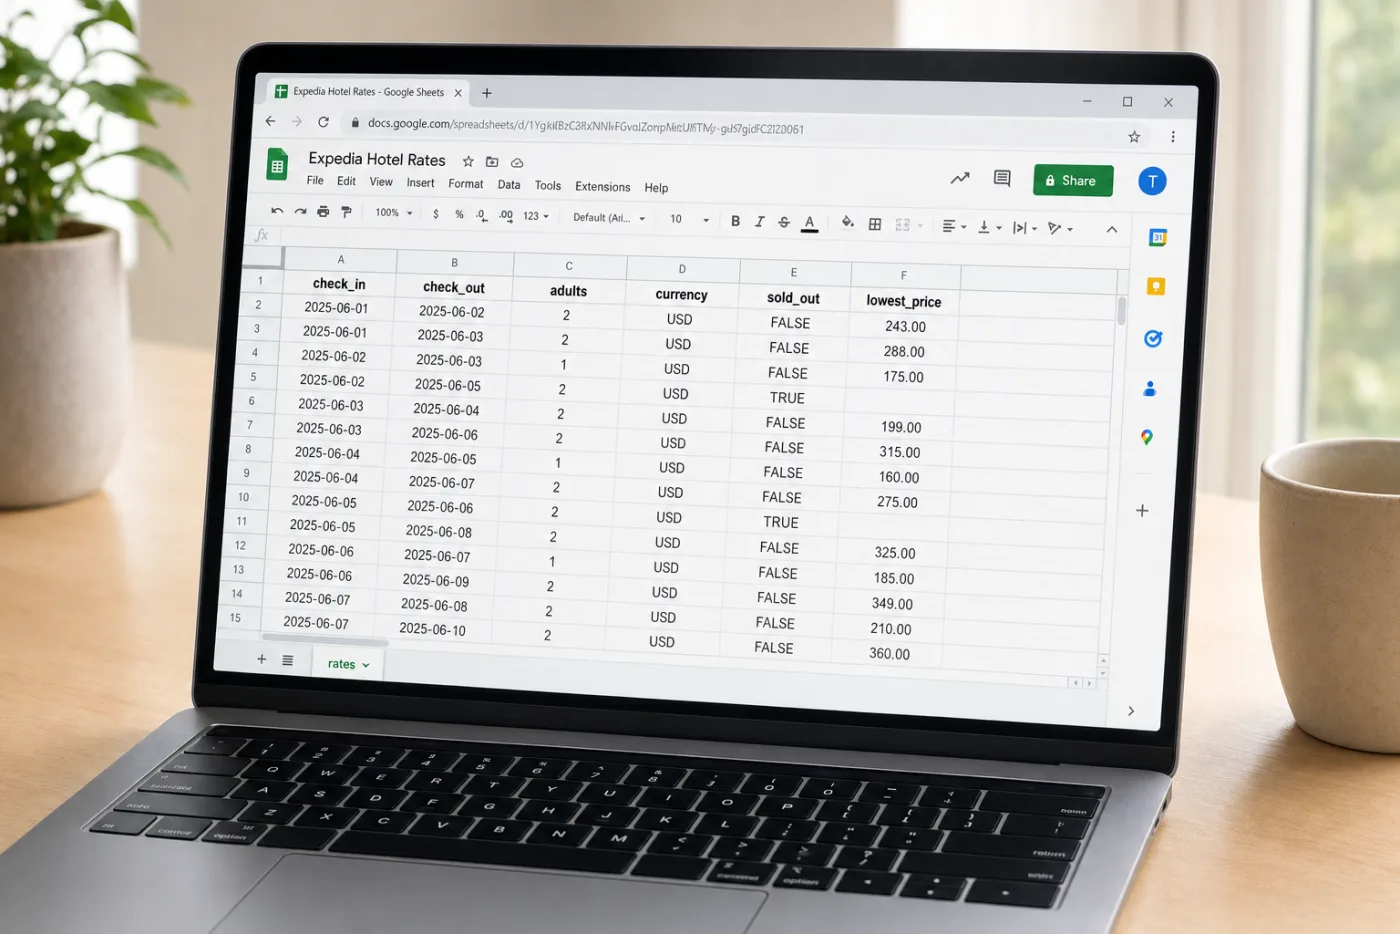This screenshot has height=934, width=1400.
Task: Print the spreadsheet using printer icon
Action: click(323, 211)
